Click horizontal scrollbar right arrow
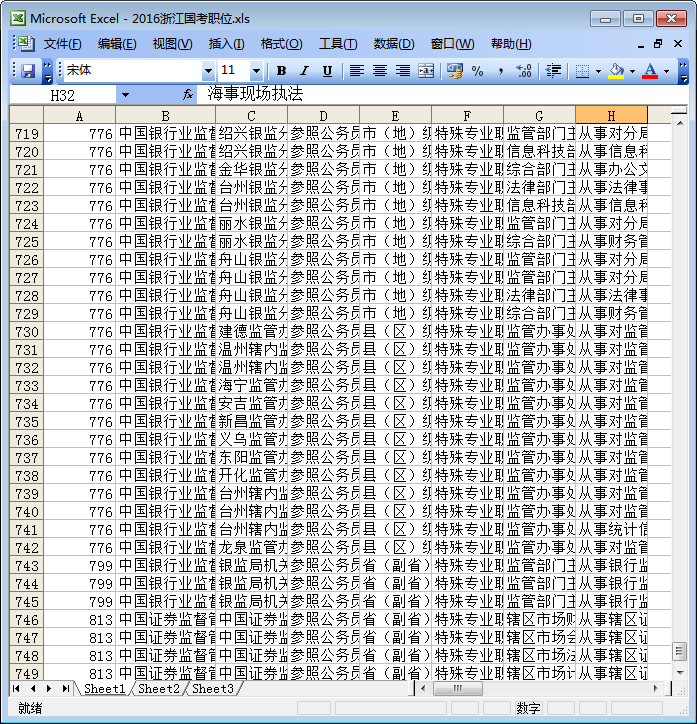 (x=655, y=688)
